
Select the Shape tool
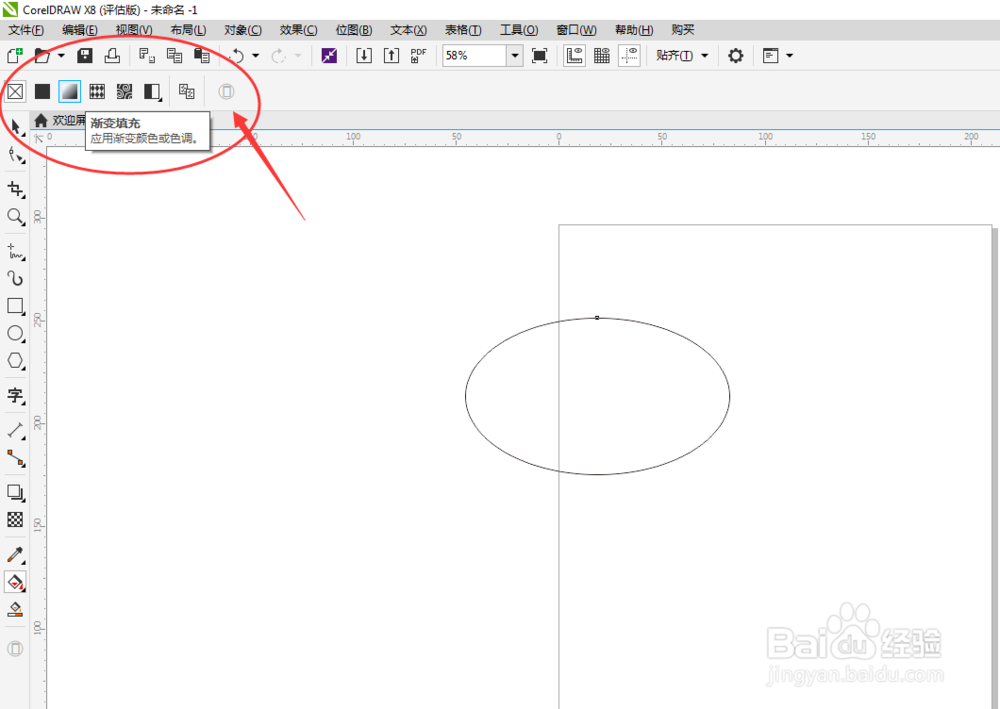coord(16,155)
